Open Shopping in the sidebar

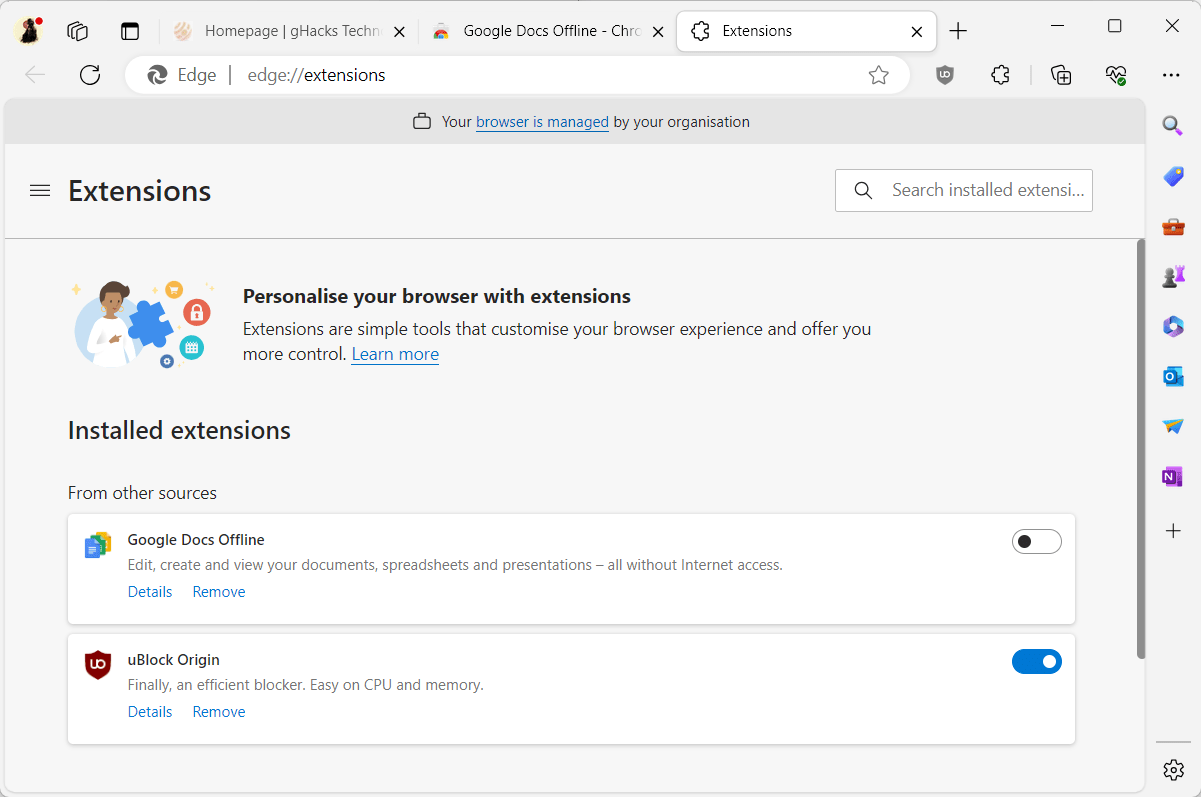tap(1172, 176)
